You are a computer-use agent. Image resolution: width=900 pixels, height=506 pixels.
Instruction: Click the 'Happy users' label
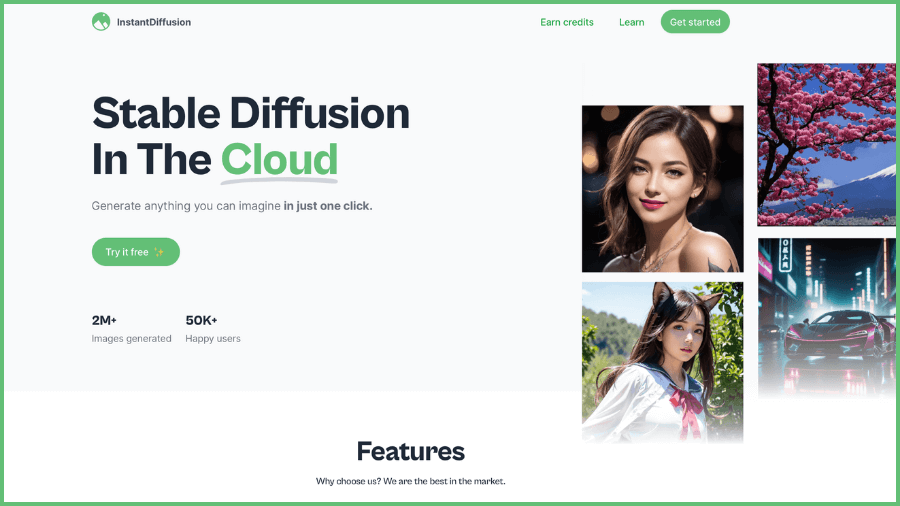213,338
